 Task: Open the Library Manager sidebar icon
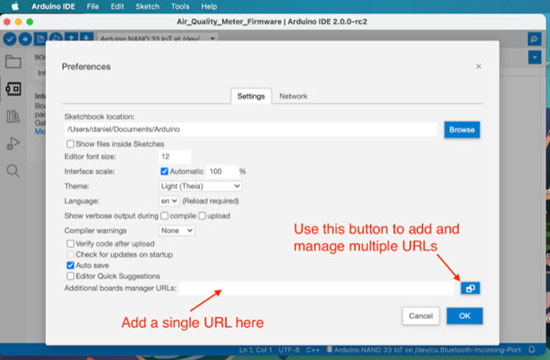point(13,116)
